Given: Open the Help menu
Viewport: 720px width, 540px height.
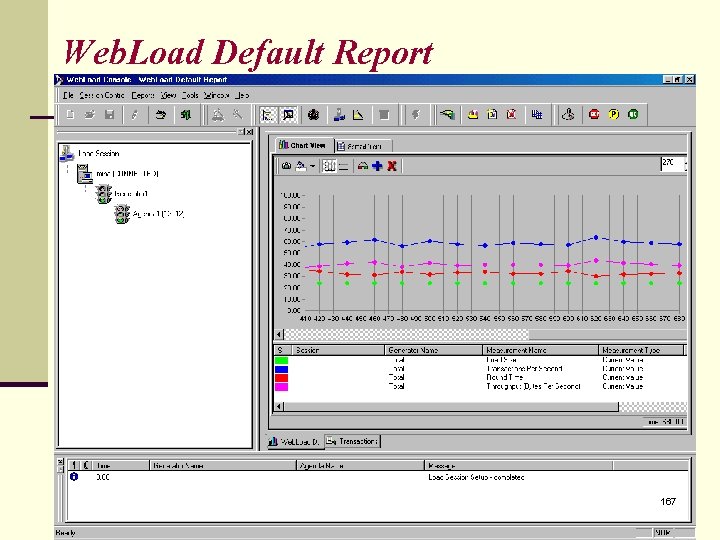Looking at the screenshot, I should 242,95.
